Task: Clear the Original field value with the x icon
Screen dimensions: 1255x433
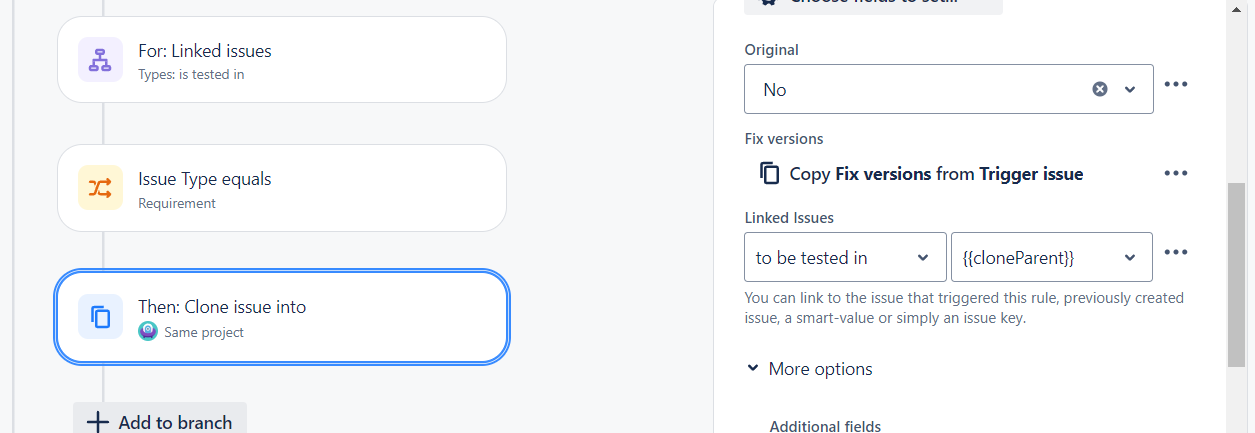Action: 1100,89
